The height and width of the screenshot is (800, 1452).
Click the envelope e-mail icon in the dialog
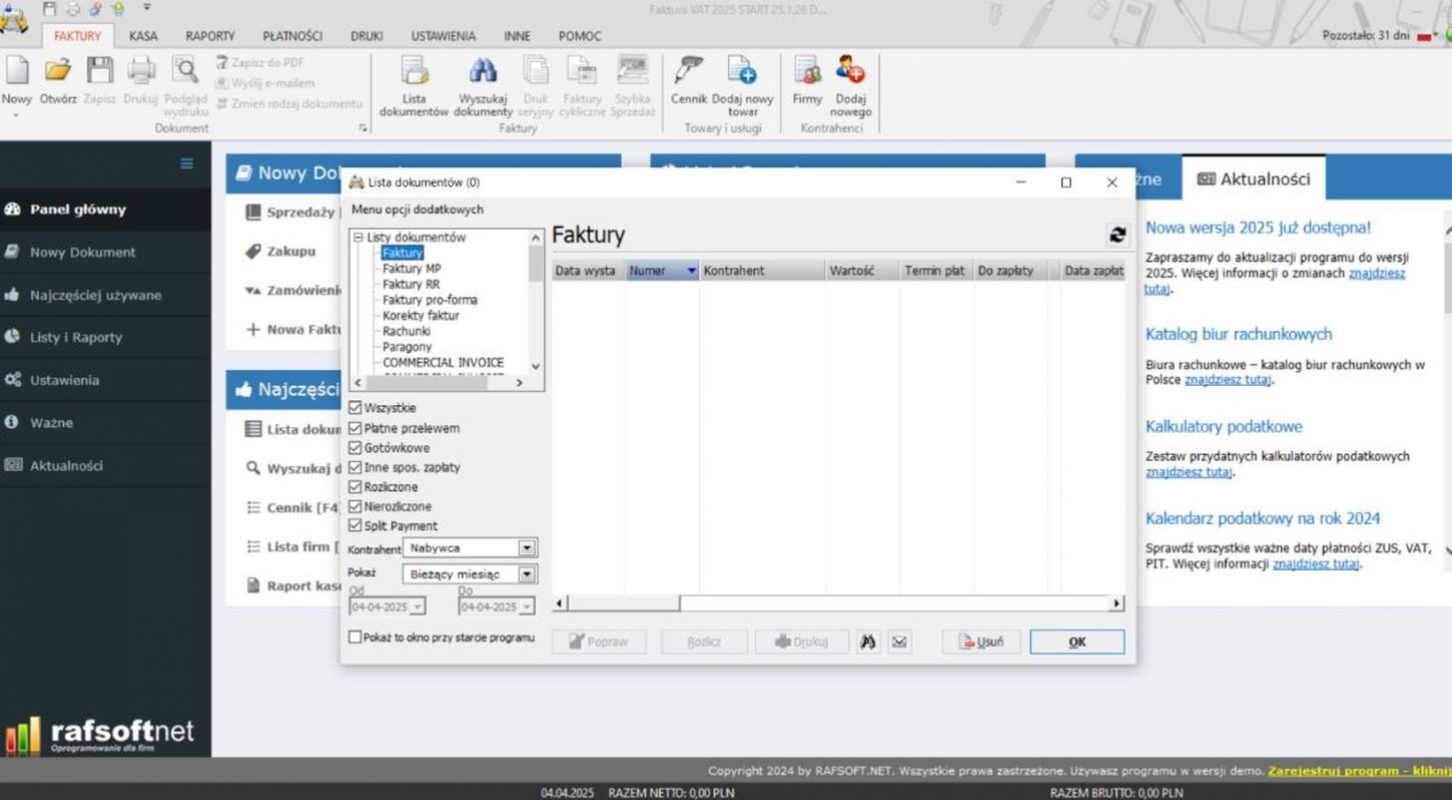(x=899, y=642)
